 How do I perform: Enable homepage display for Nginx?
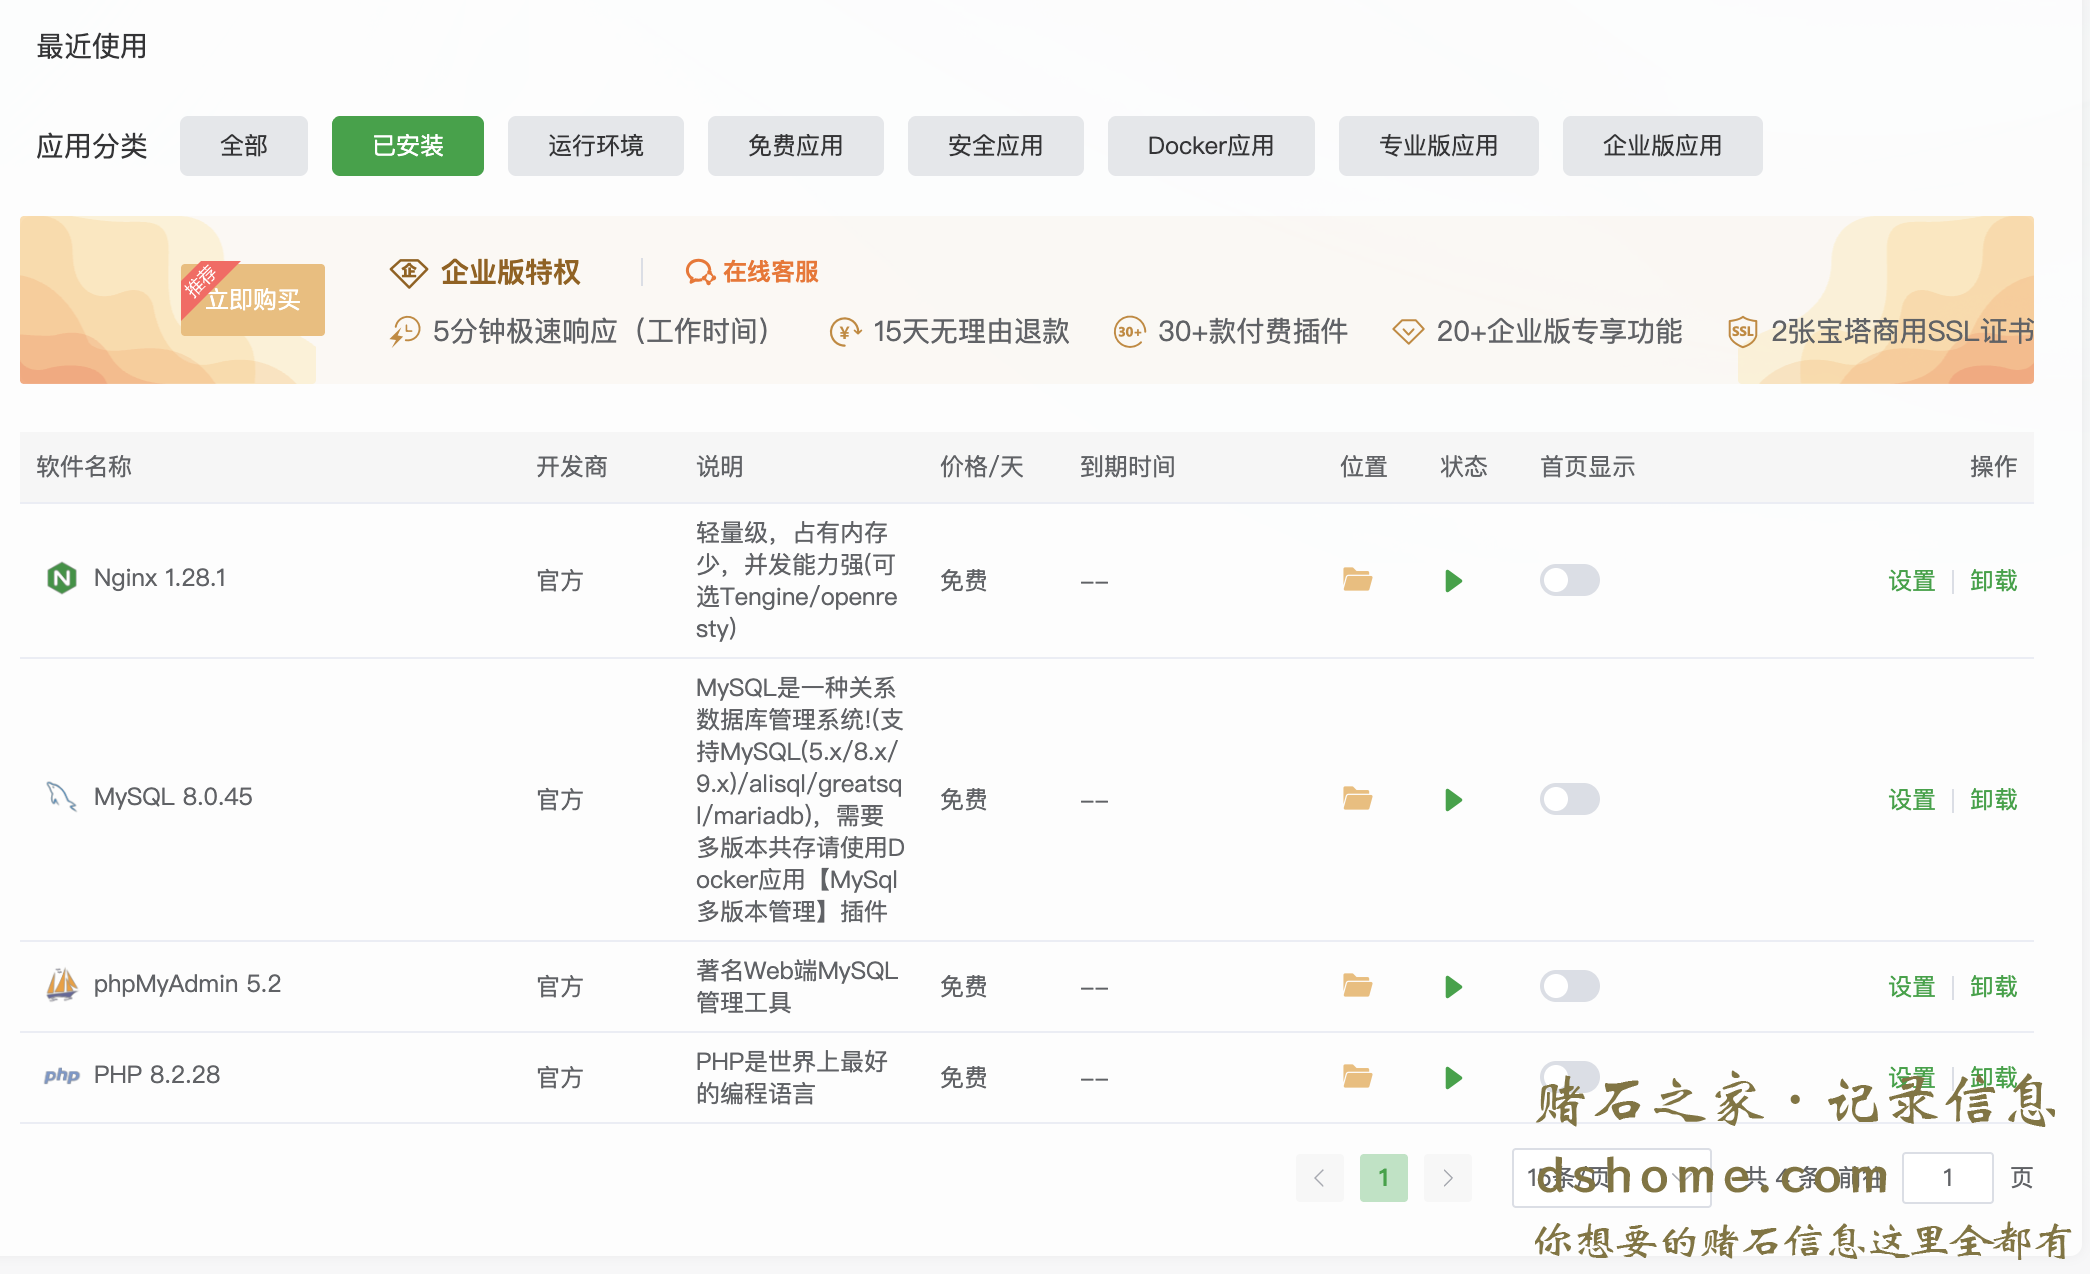1569,580
